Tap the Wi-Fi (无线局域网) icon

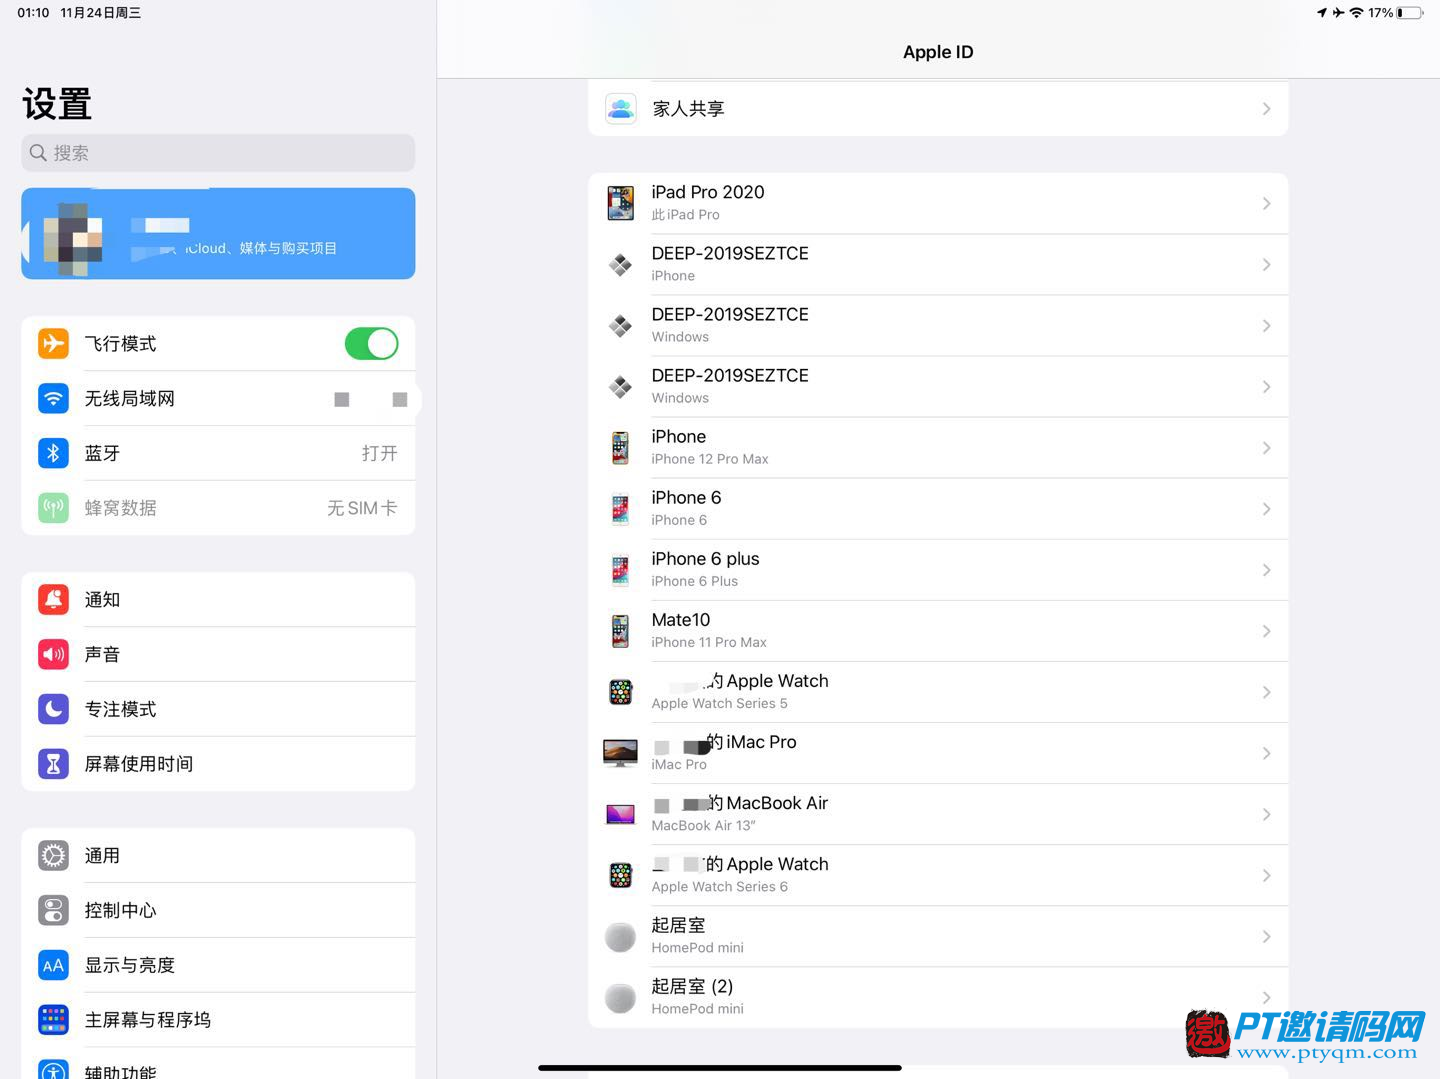pyautogui.click(x=53, y=398)
